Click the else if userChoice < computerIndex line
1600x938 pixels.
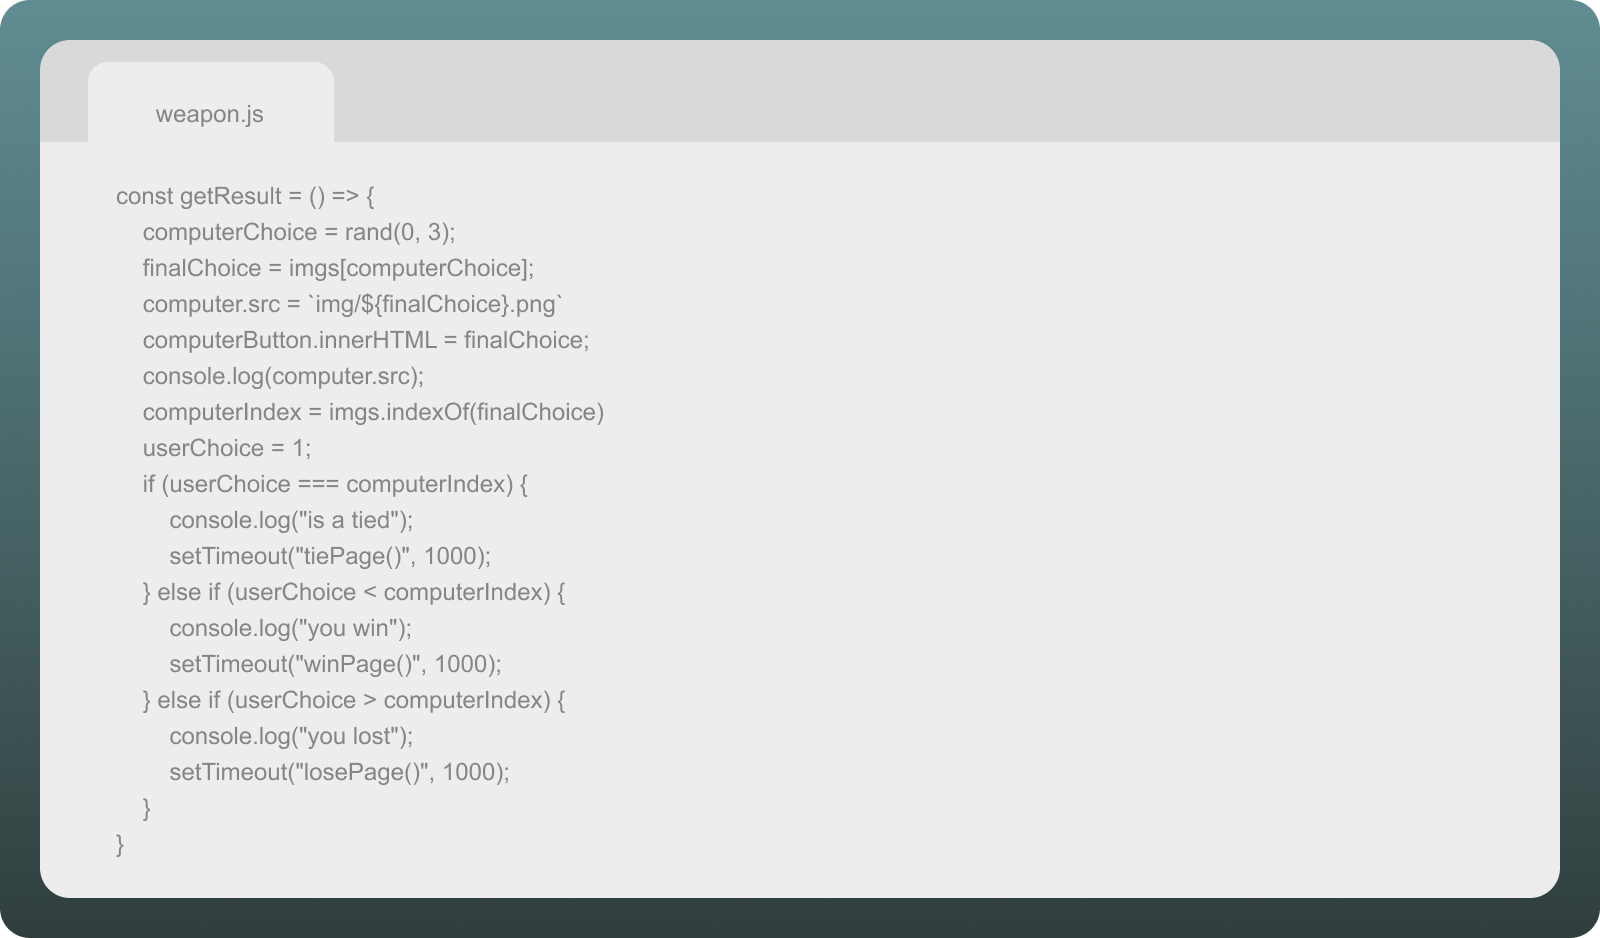pyautogui.click(x=354, y=592)
